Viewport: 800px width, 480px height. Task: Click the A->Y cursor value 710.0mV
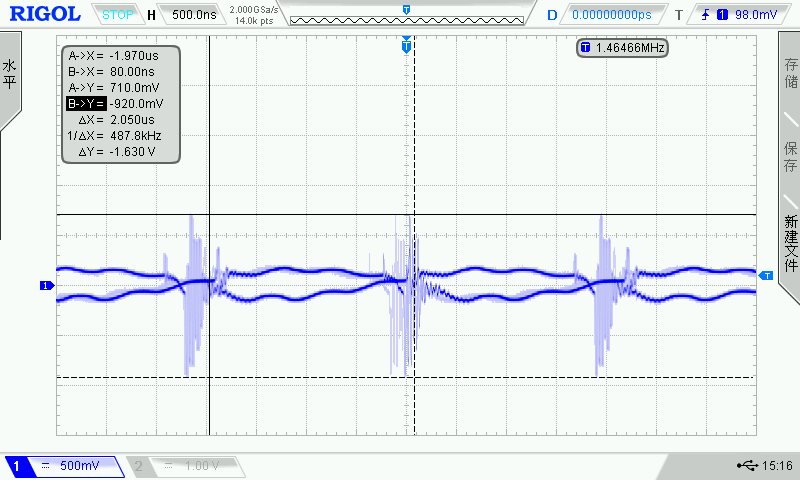pos(134,88)
